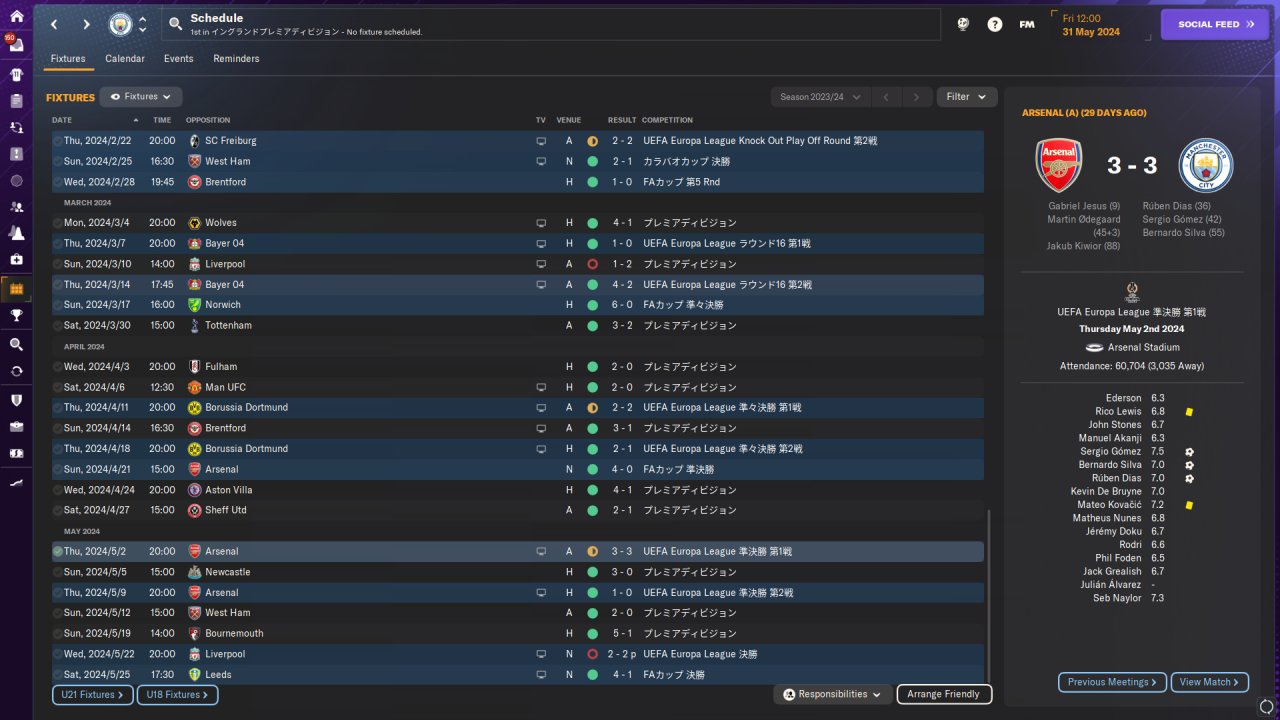The width and height of the screenshot is (1280, 720).
Task: Sort by the Competition column header
Action: [x=668, y=120]
